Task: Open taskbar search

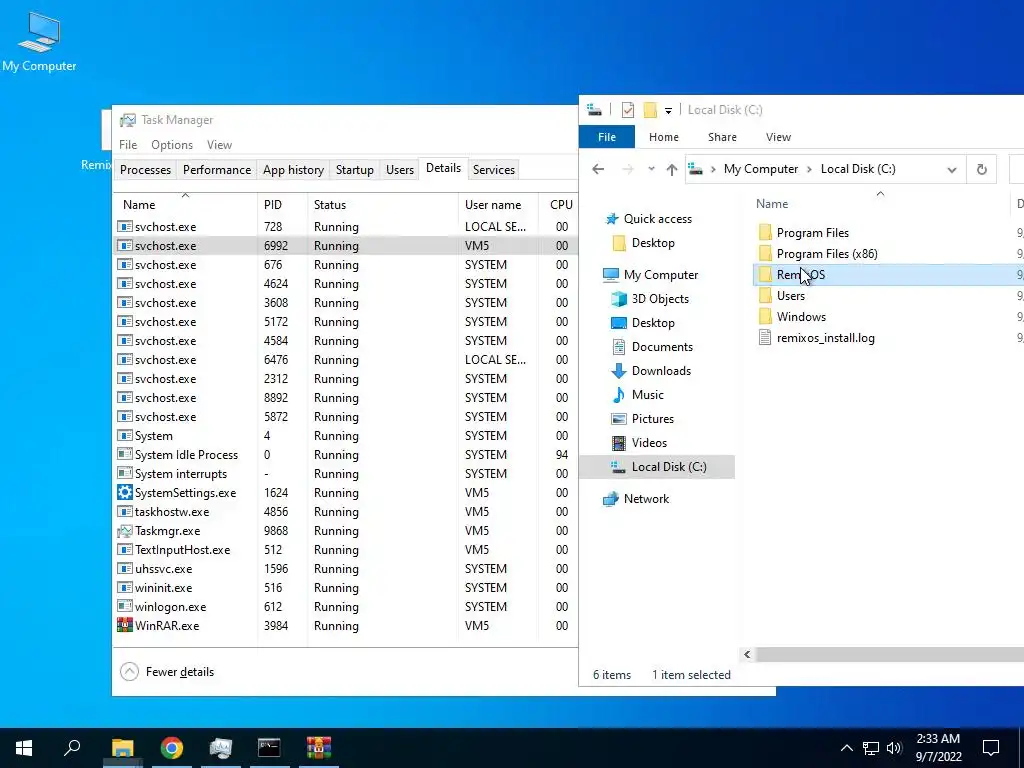Action: click(x=72, y=748)
